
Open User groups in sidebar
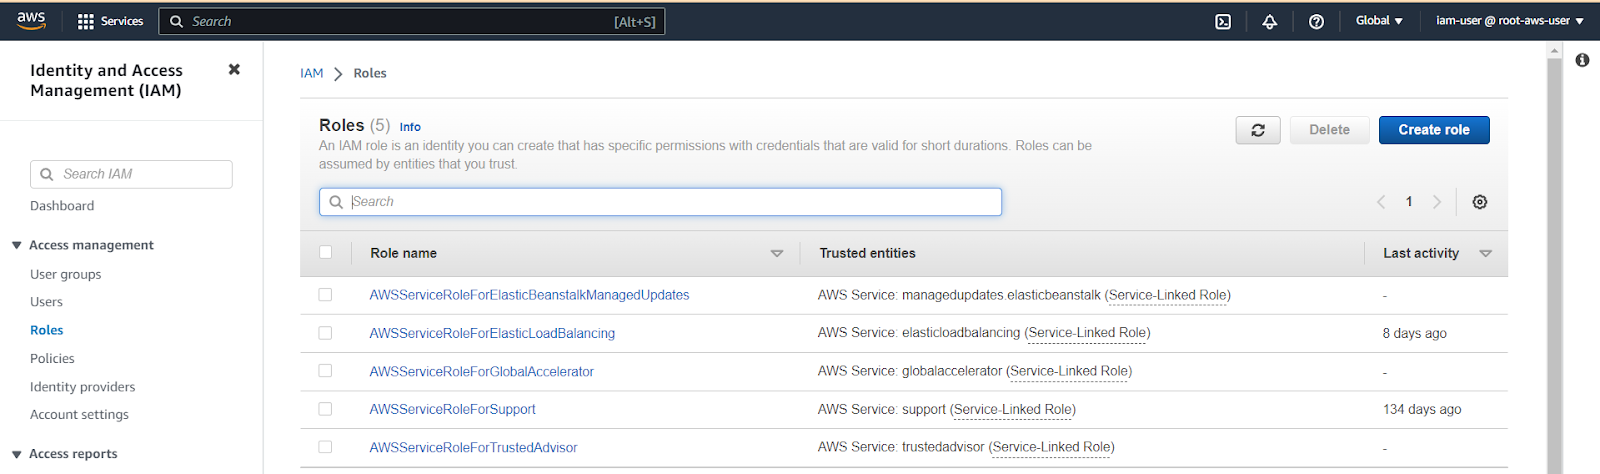(66, 274)
